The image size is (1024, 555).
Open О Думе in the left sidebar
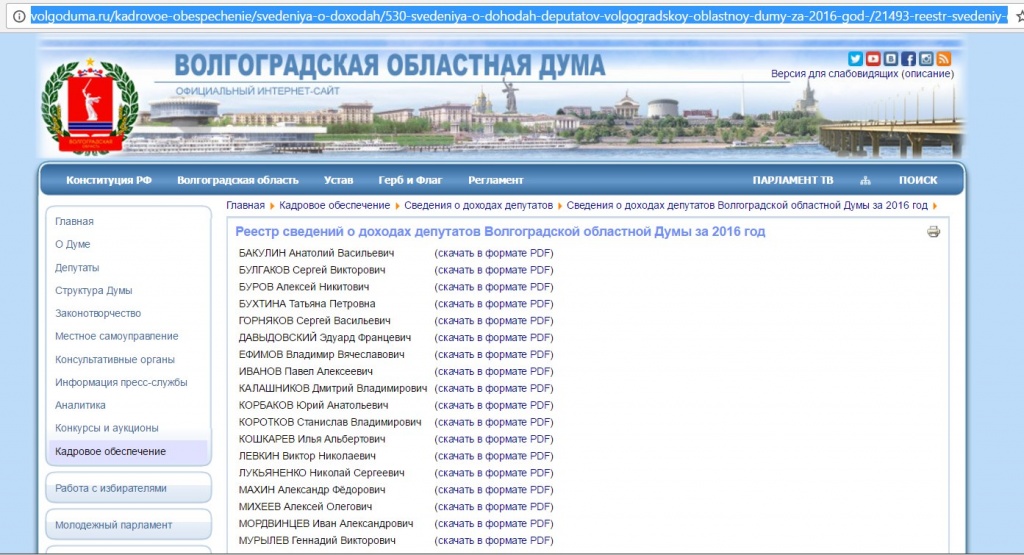72,244
